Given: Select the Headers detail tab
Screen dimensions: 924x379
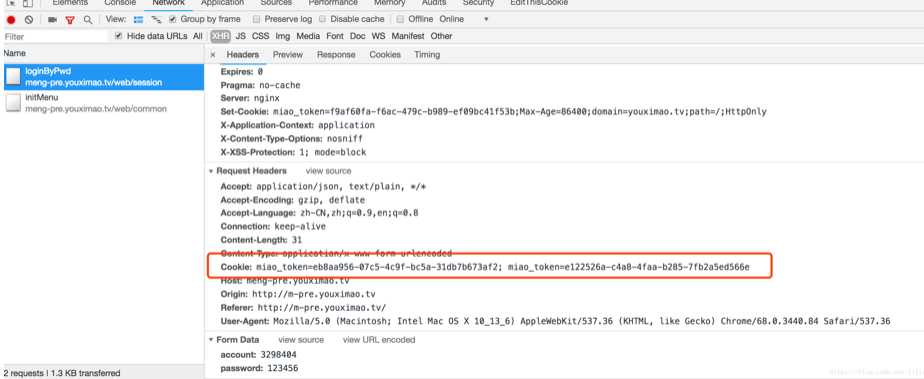Looking at the screenshot, I should pyautogui.click(x=243, y=54).
